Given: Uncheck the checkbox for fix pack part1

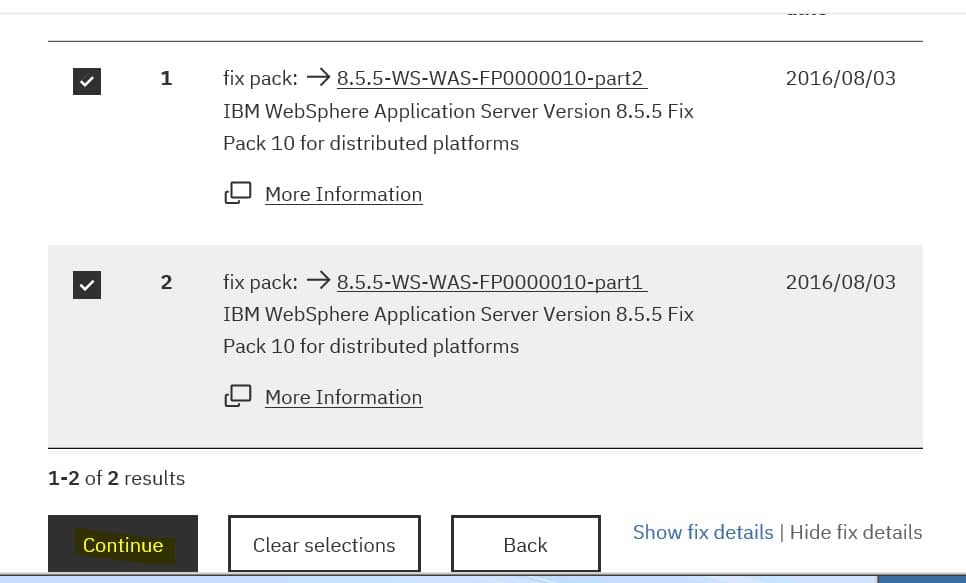Looking at the screenshot, I should pos(87,285).
